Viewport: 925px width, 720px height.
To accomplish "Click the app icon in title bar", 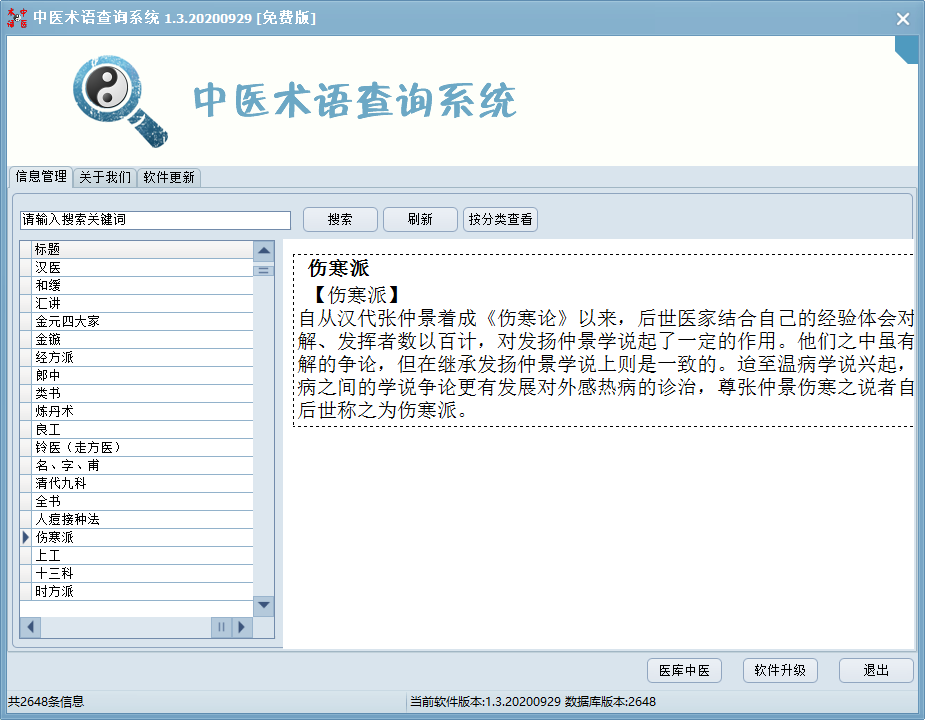I will [17, 18].
